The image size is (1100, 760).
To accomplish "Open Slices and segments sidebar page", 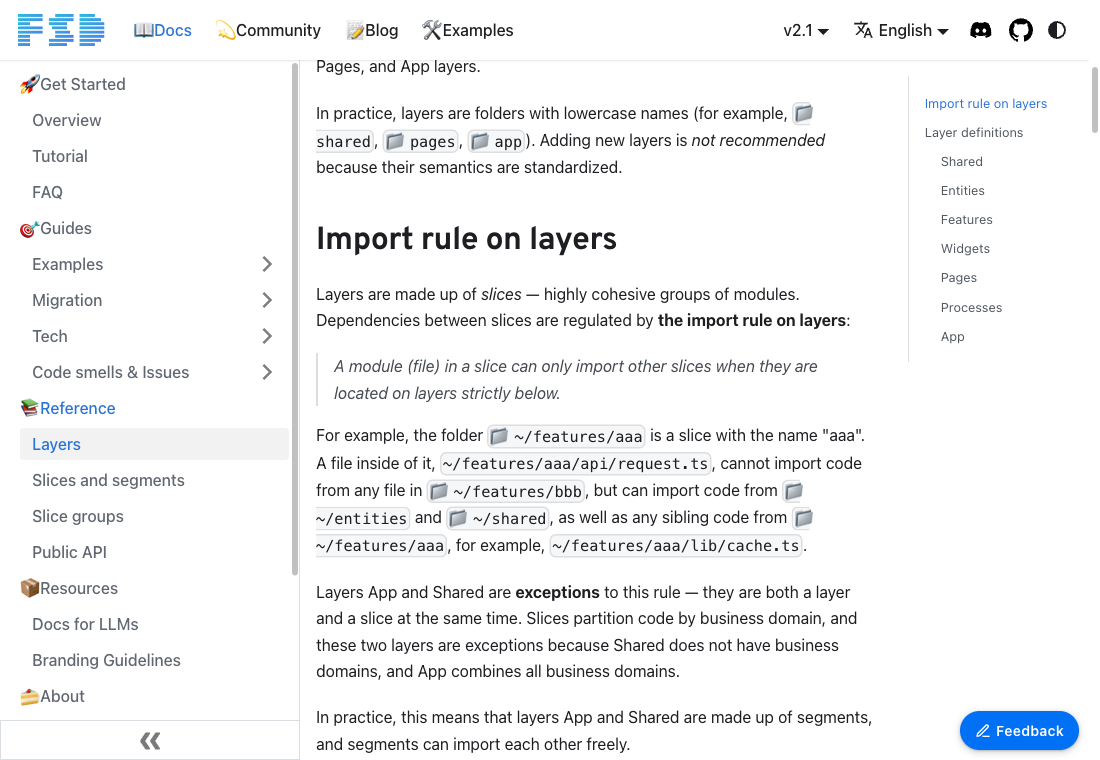I will pos(108,481).
